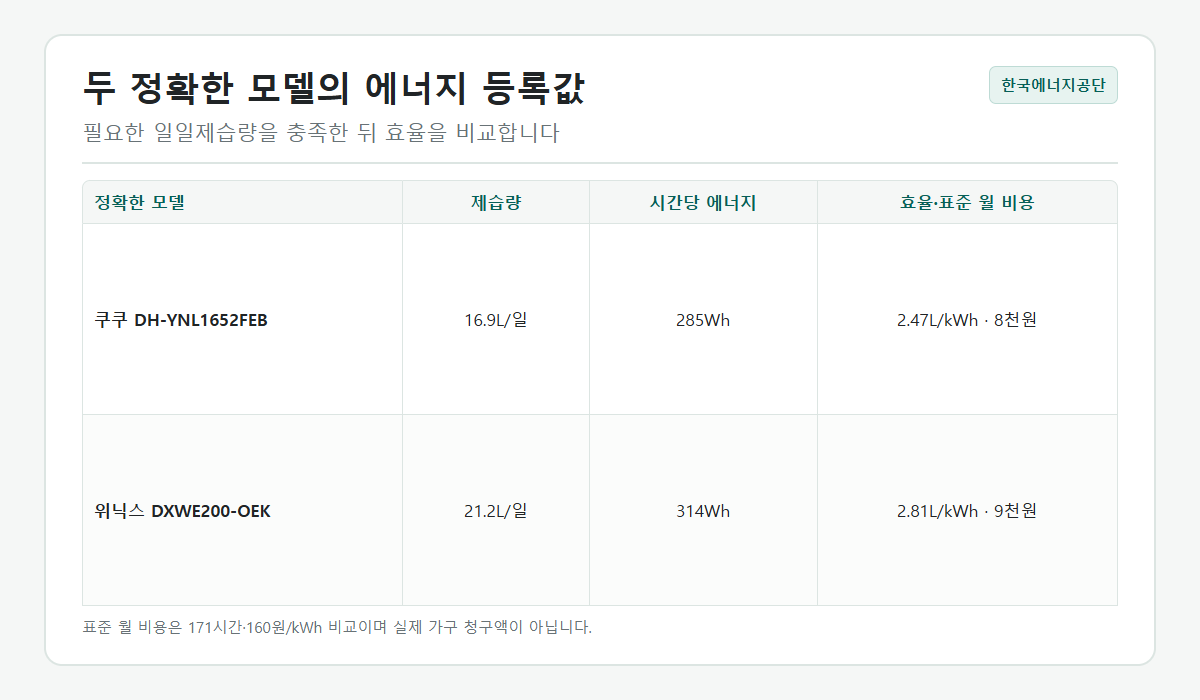
Task: Click the 2.47L/kWh · 8천원 cell
Action: coord(967,320)
